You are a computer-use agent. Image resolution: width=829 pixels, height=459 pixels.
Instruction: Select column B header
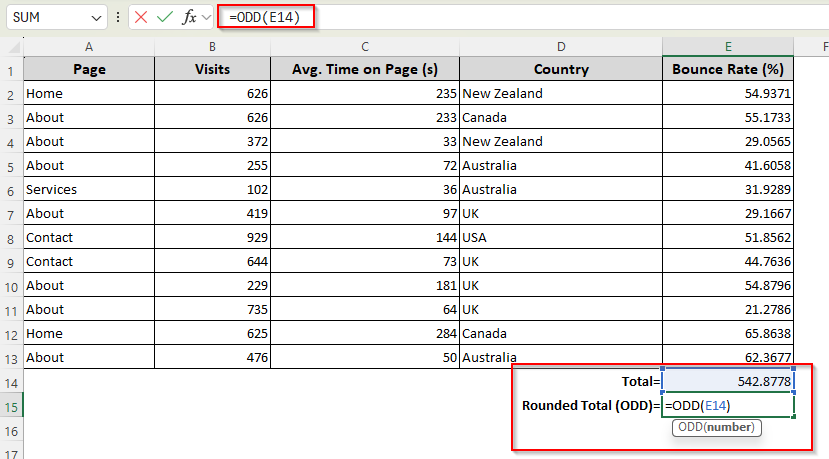213,47
